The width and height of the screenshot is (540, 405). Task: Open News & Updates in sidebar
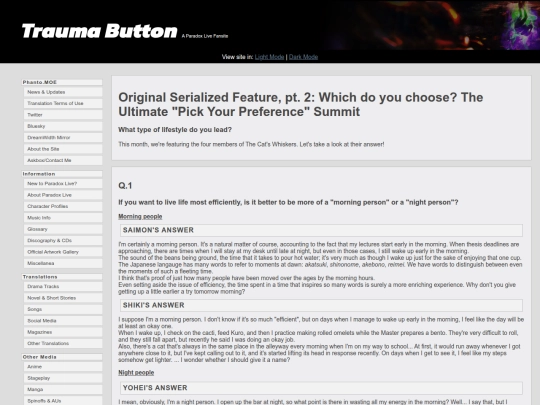63,92
